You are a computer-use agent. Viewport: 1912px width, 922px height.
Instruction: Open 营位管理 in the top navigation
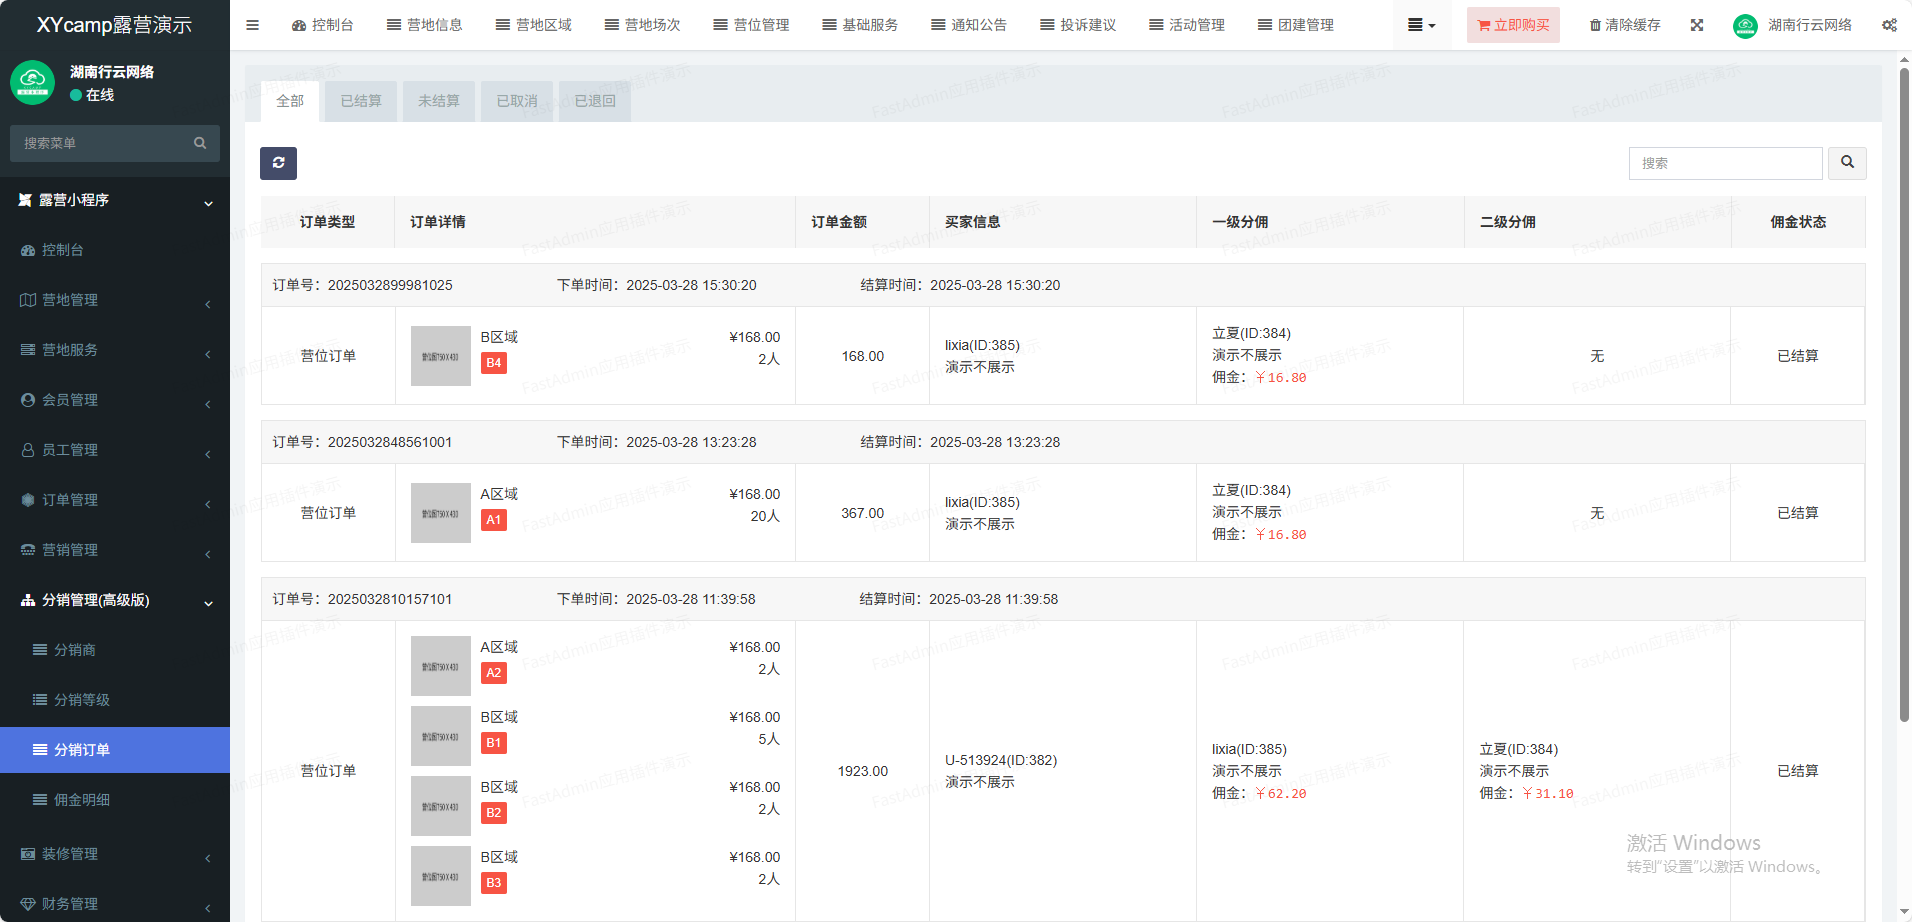point(751,25)
